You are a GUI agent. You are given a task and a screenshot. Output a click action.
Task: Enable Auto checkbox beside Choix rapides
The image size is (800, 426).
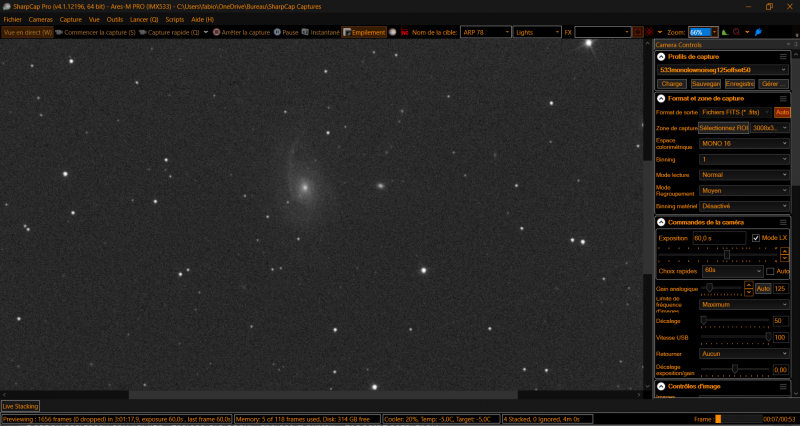[x=769, y=271]
